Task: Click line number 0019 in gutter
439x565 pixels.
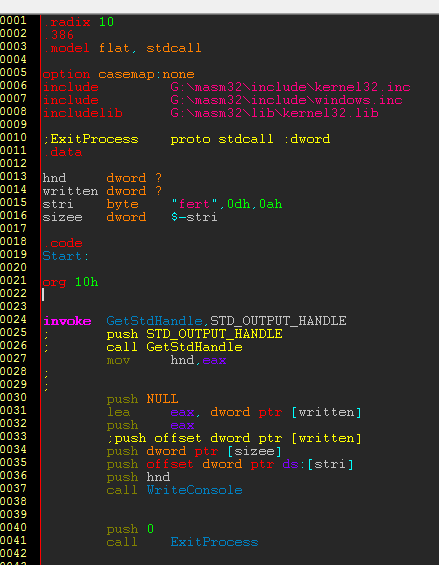Action: pyautogui.click(x=13, y=255)
